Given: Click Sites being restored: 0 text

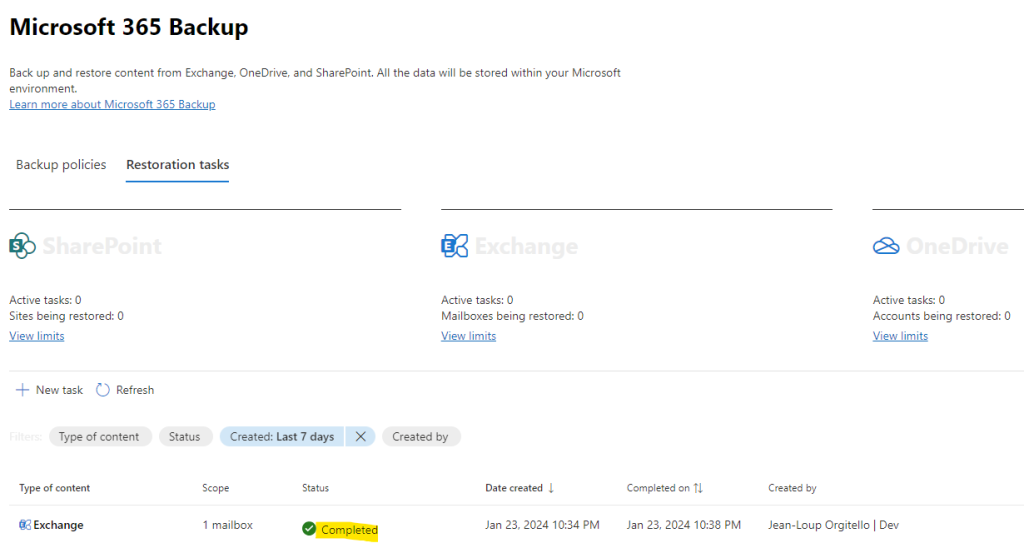Looking at the screenshot, I should click(x=66, y=316).
